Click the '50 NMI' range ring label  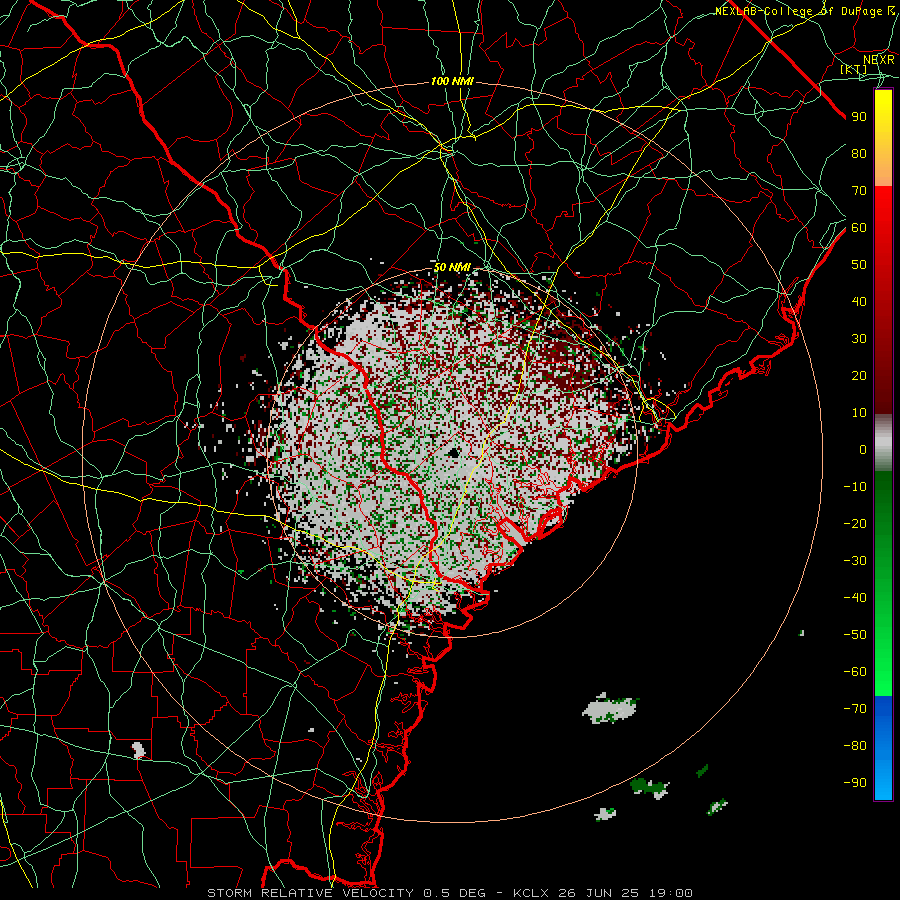(452, 267)
